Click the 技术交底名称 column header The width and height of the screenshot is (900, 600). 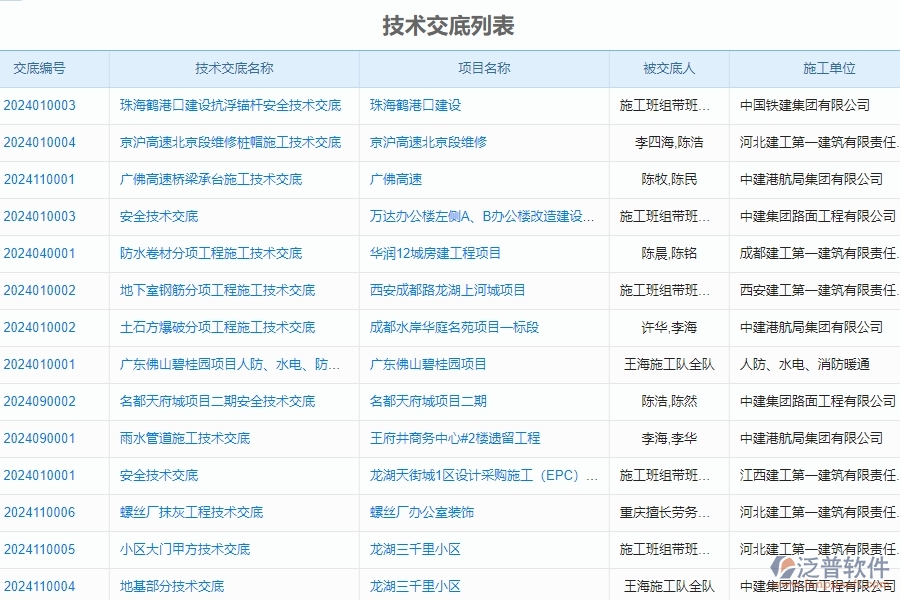(x=232, y=68)
